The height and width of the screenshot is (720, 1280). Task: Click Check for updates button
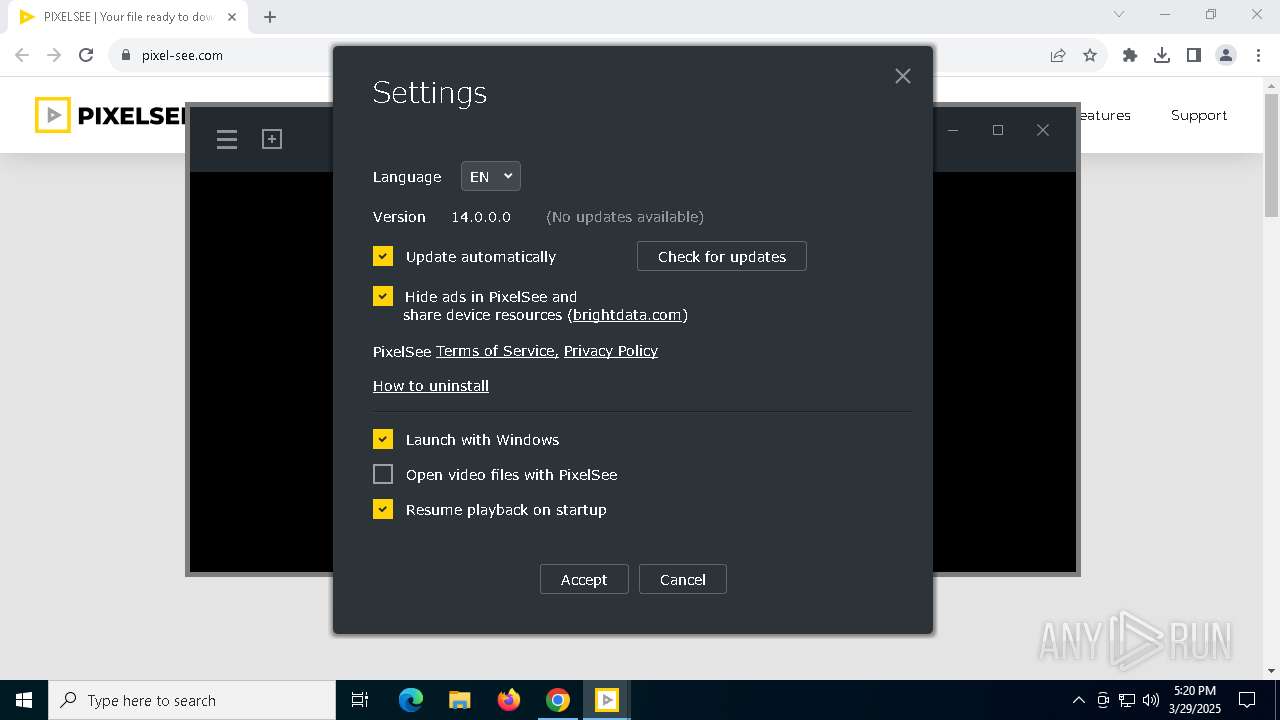pyautogui.click(x=722, y=256)
